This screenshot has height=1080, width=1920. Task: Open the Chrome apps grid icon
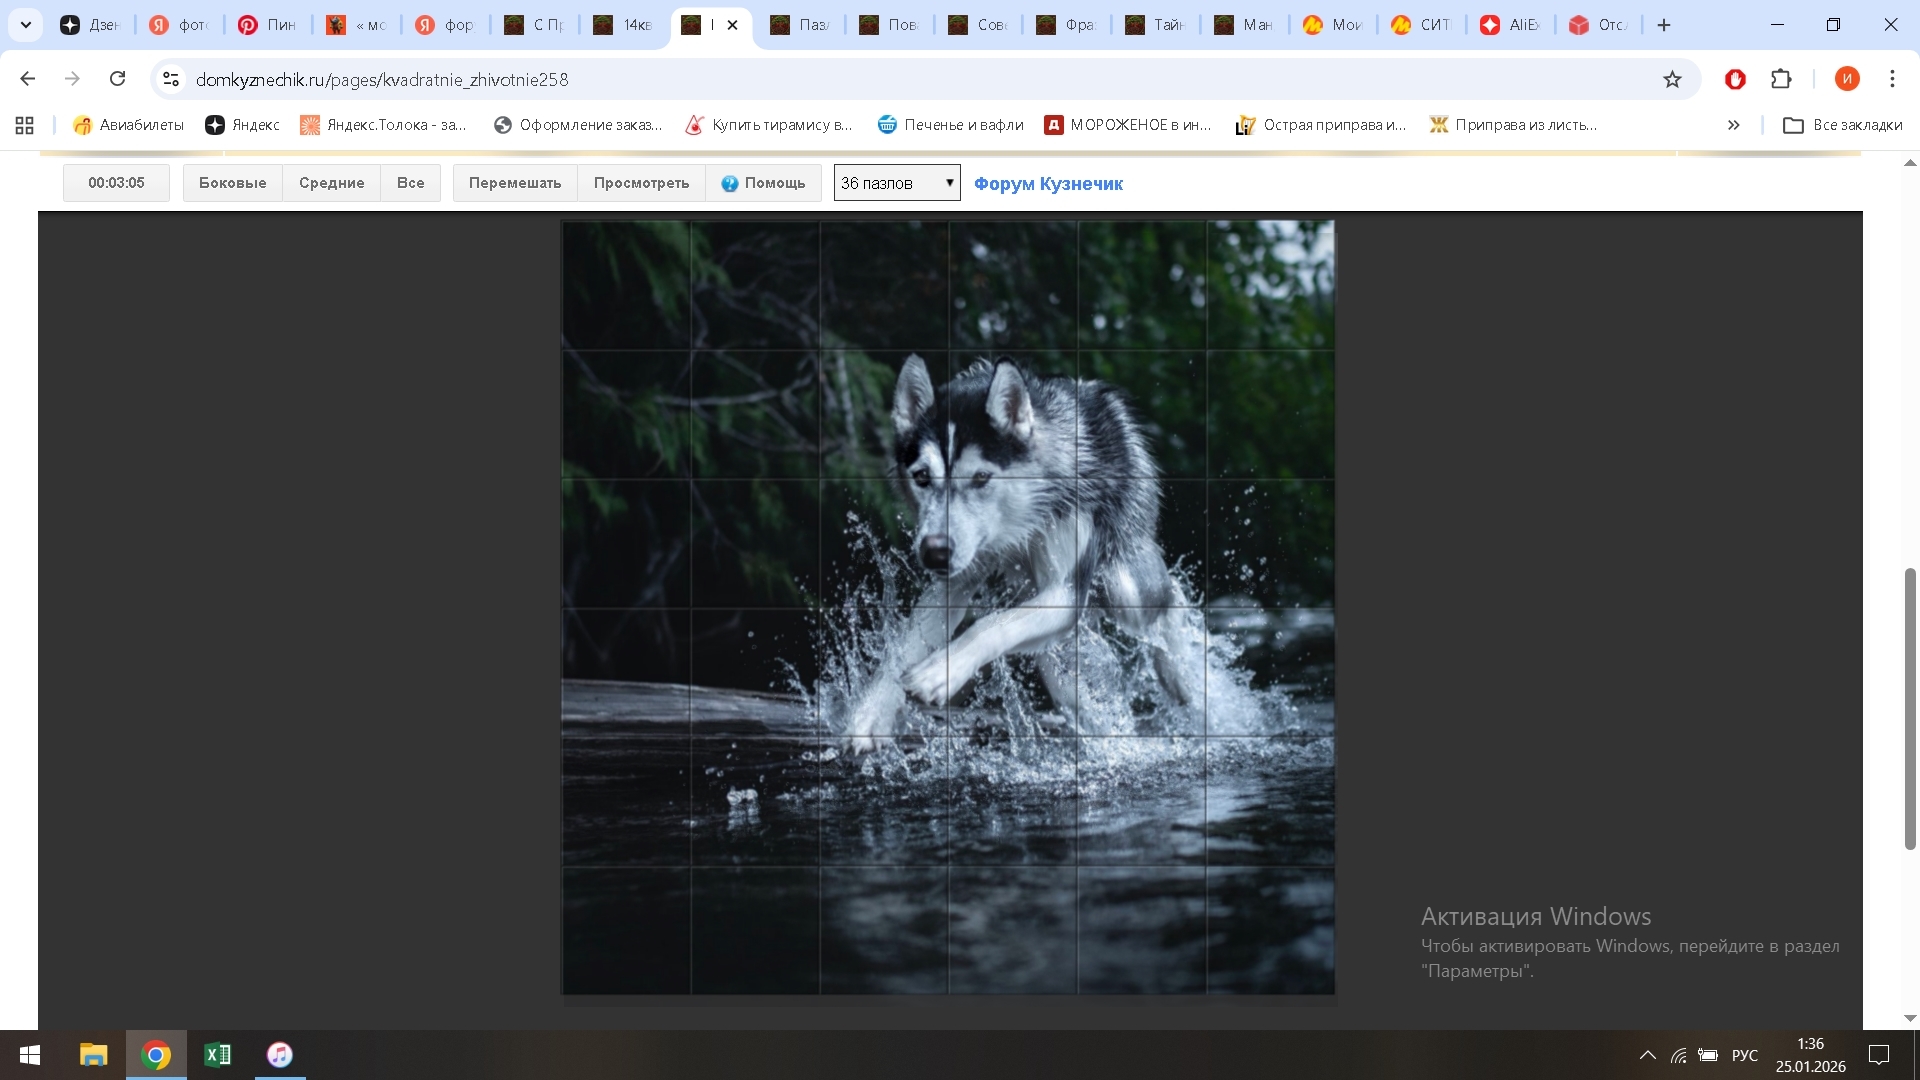(24, 125)
